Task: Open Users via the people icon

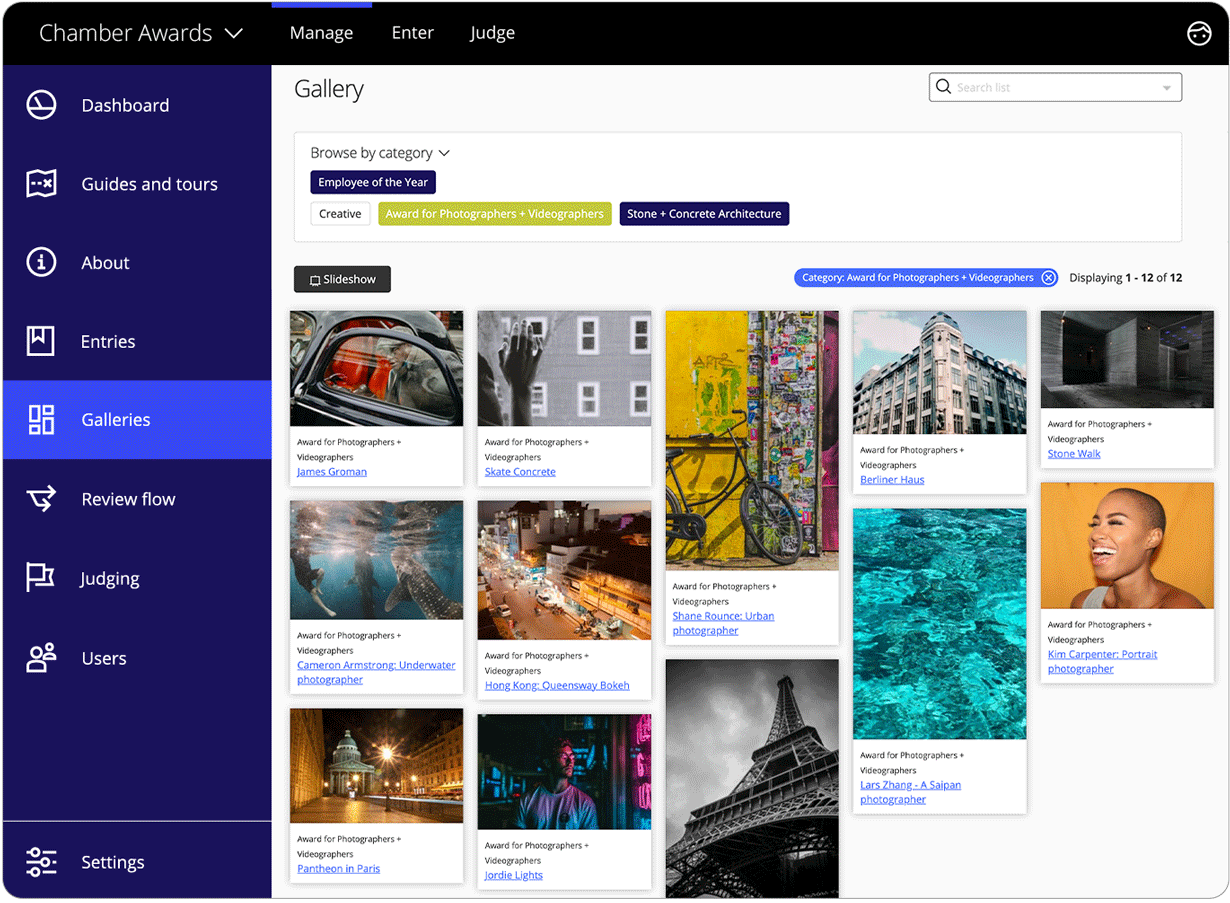Action: coord(41,657)
